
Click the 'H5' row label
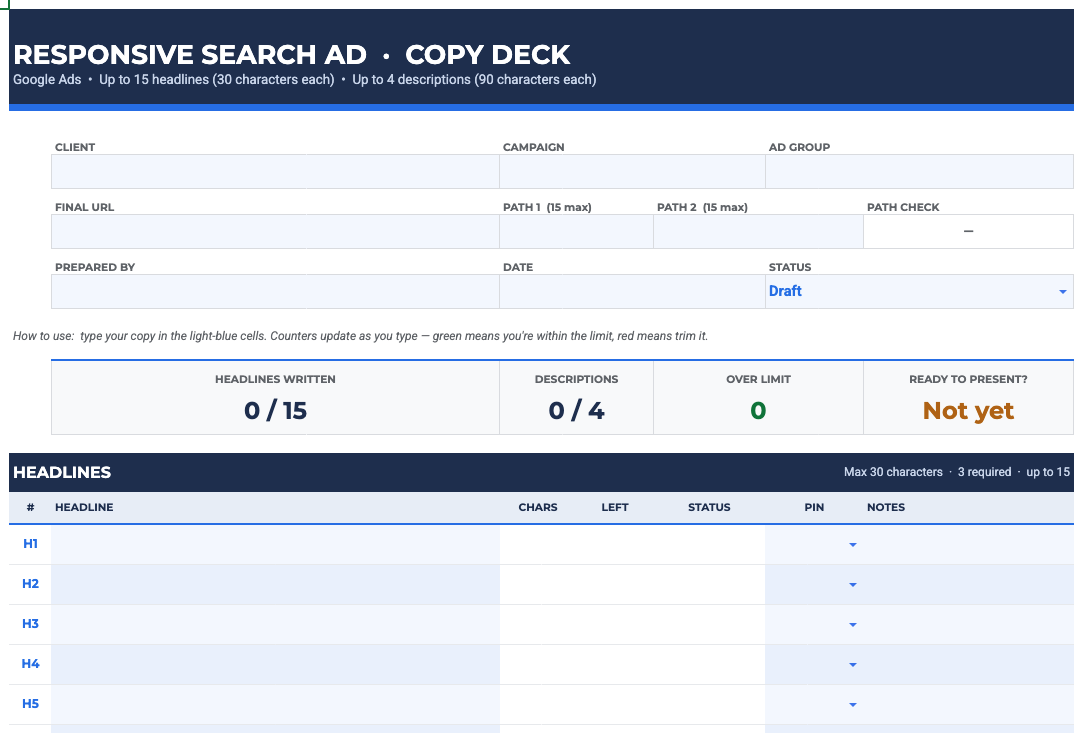pos(30,703)
